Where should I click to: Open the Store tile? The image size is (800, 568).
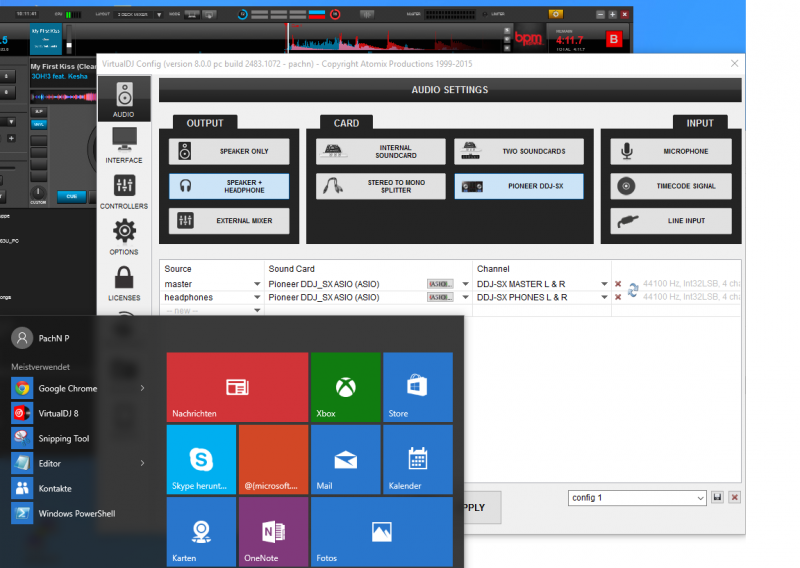pos(418,387)
